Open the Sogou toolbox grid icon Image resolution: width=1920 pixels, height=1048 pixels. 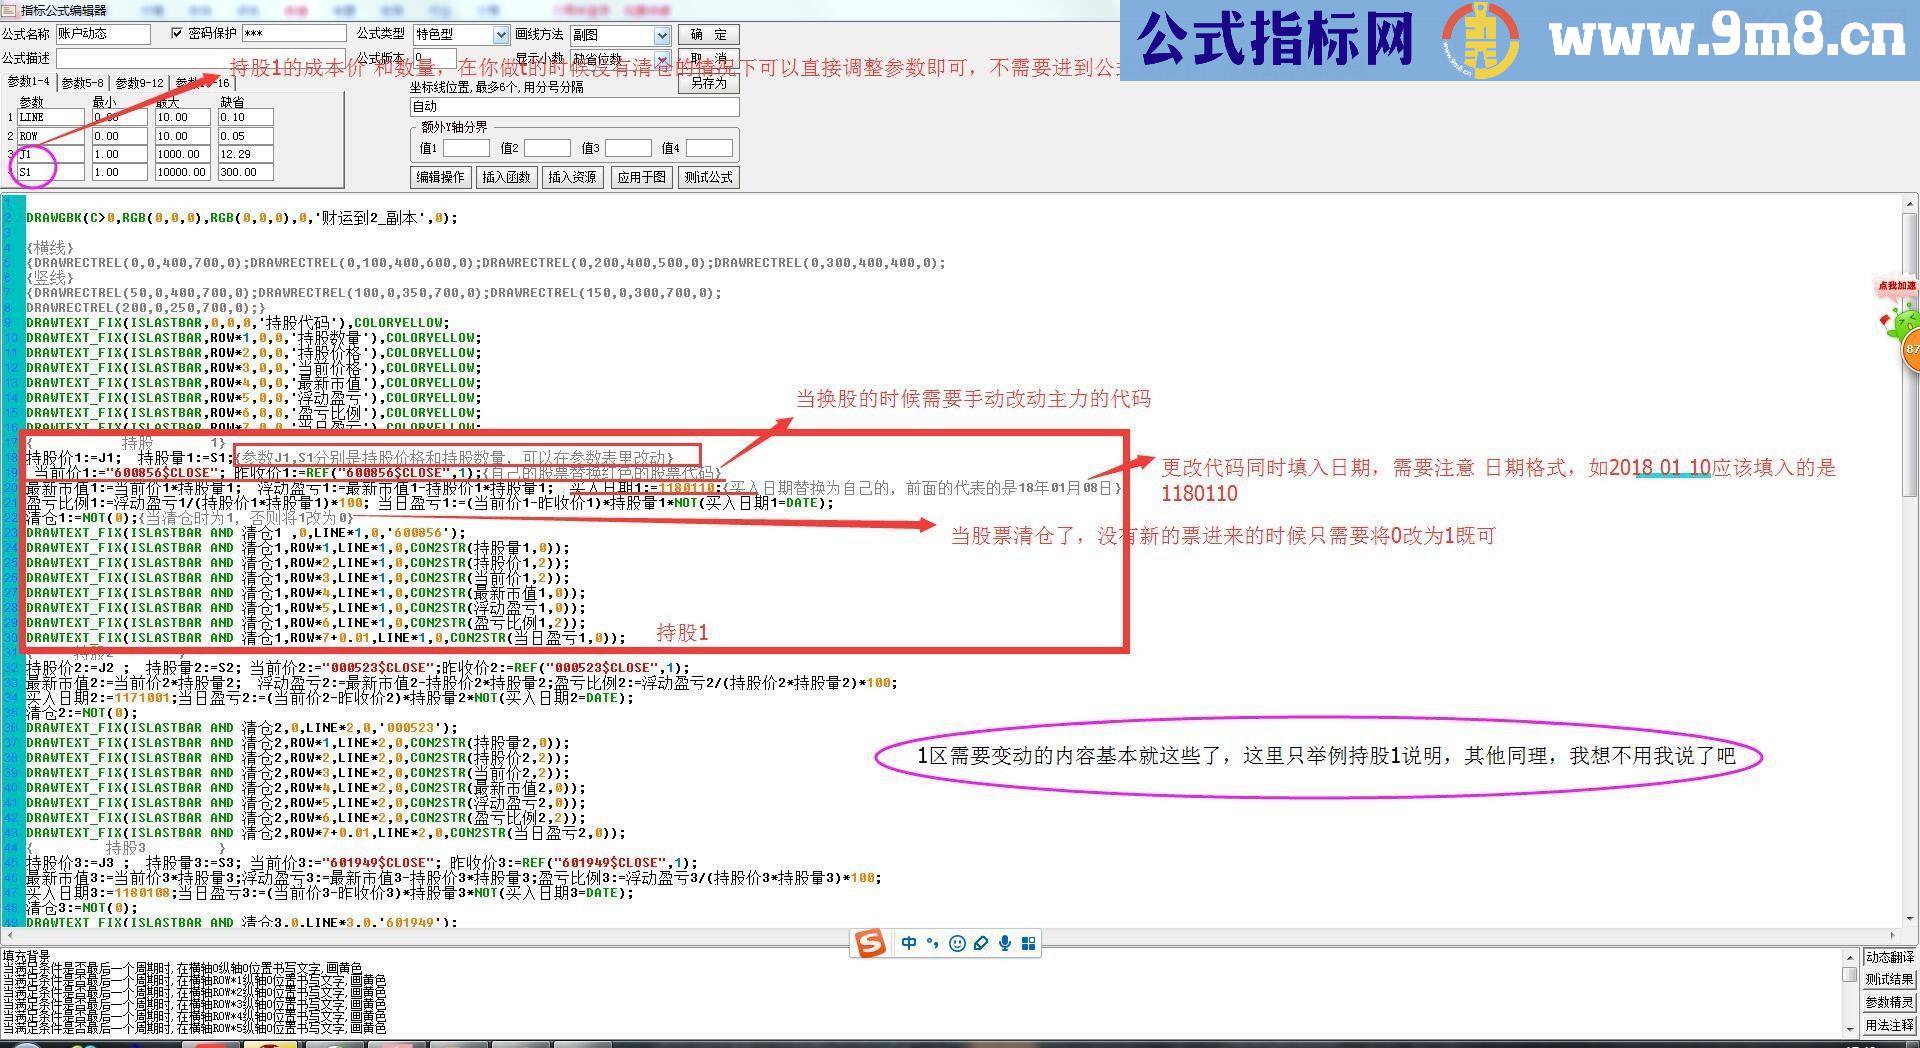point(1028,943)
